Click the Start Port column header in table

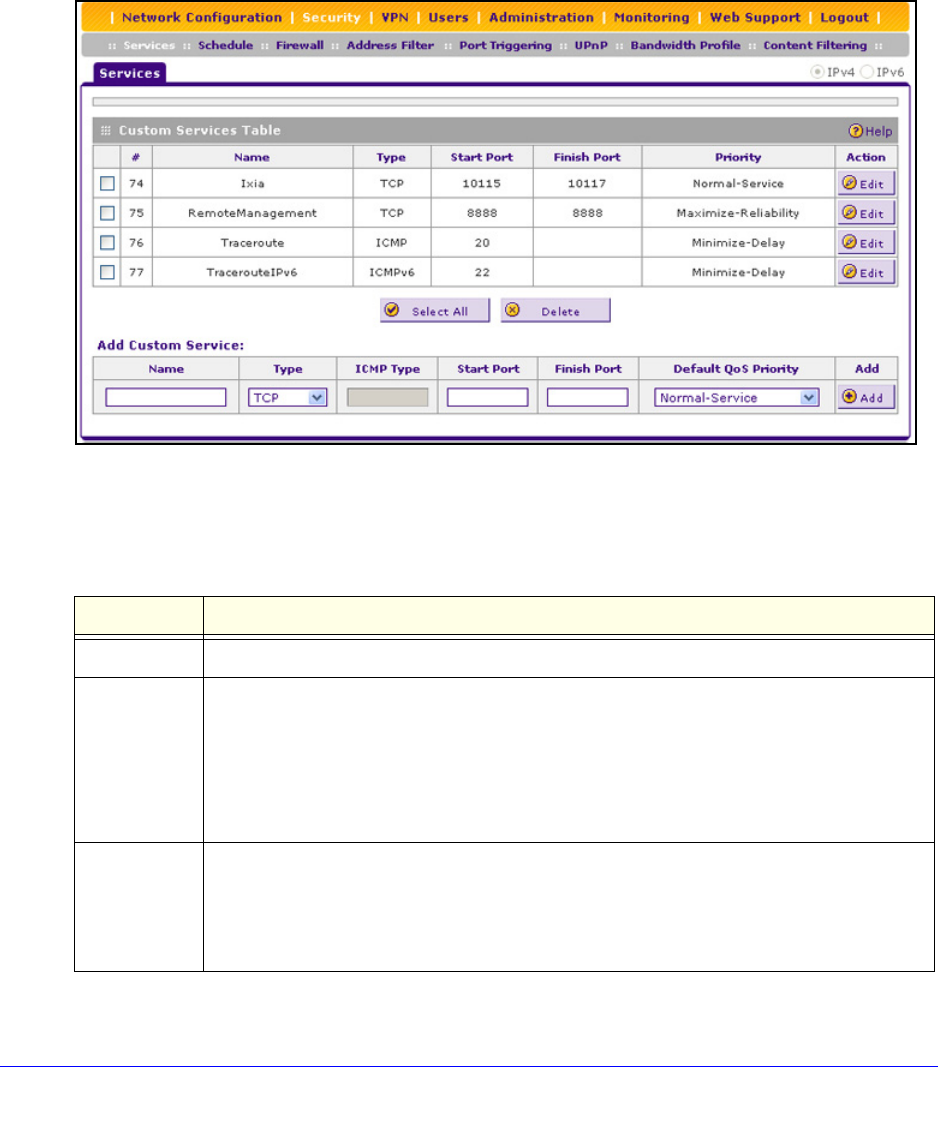click(482, 157)
